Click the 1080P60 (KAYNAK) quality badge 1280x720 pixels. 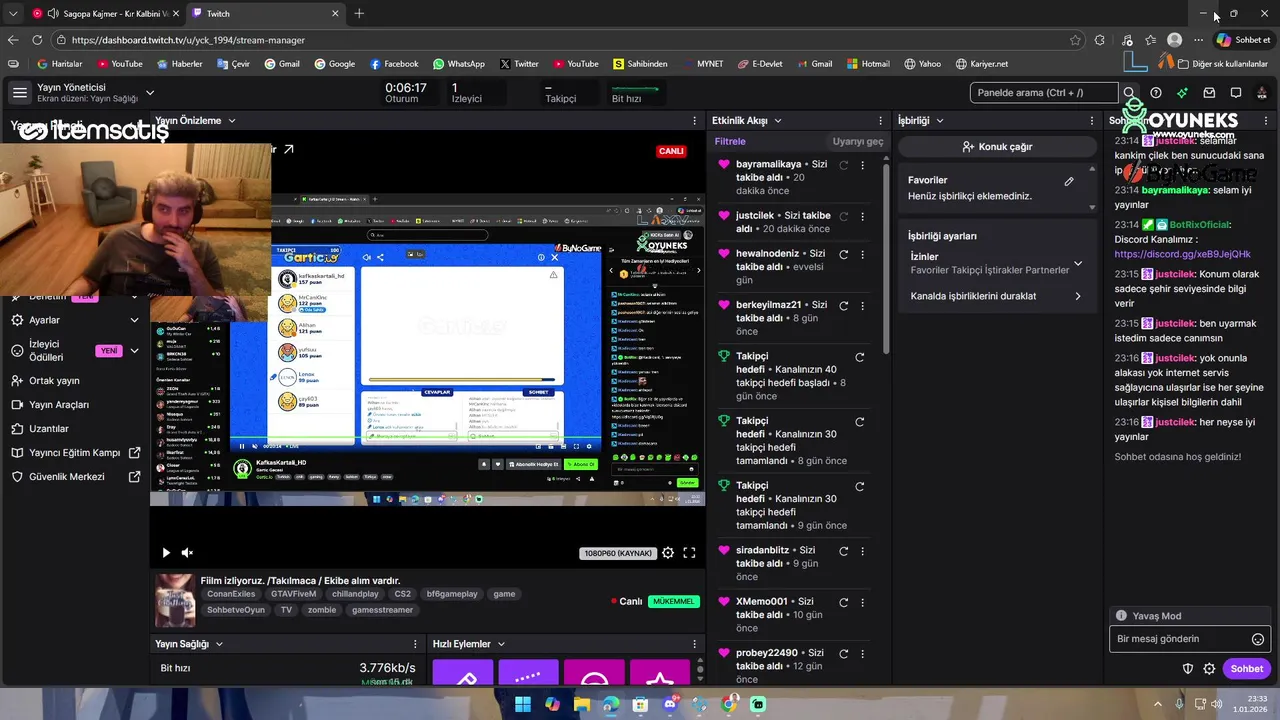(x=618, y=553)
